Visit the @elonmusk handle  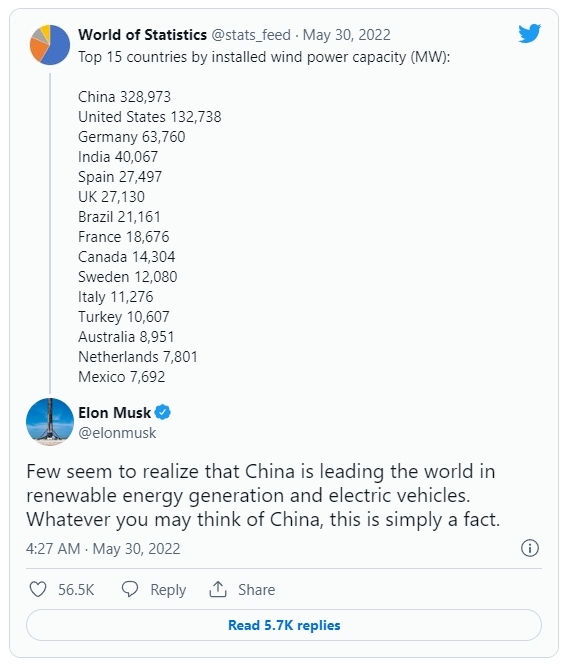[117, 433]
